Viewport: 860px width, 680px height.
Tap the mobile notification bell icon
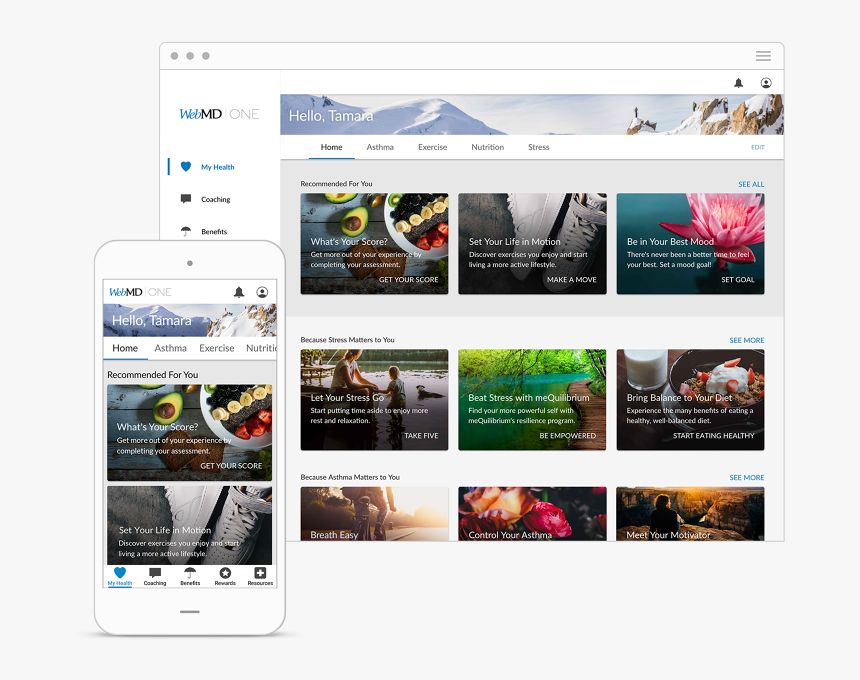point(239,292)
